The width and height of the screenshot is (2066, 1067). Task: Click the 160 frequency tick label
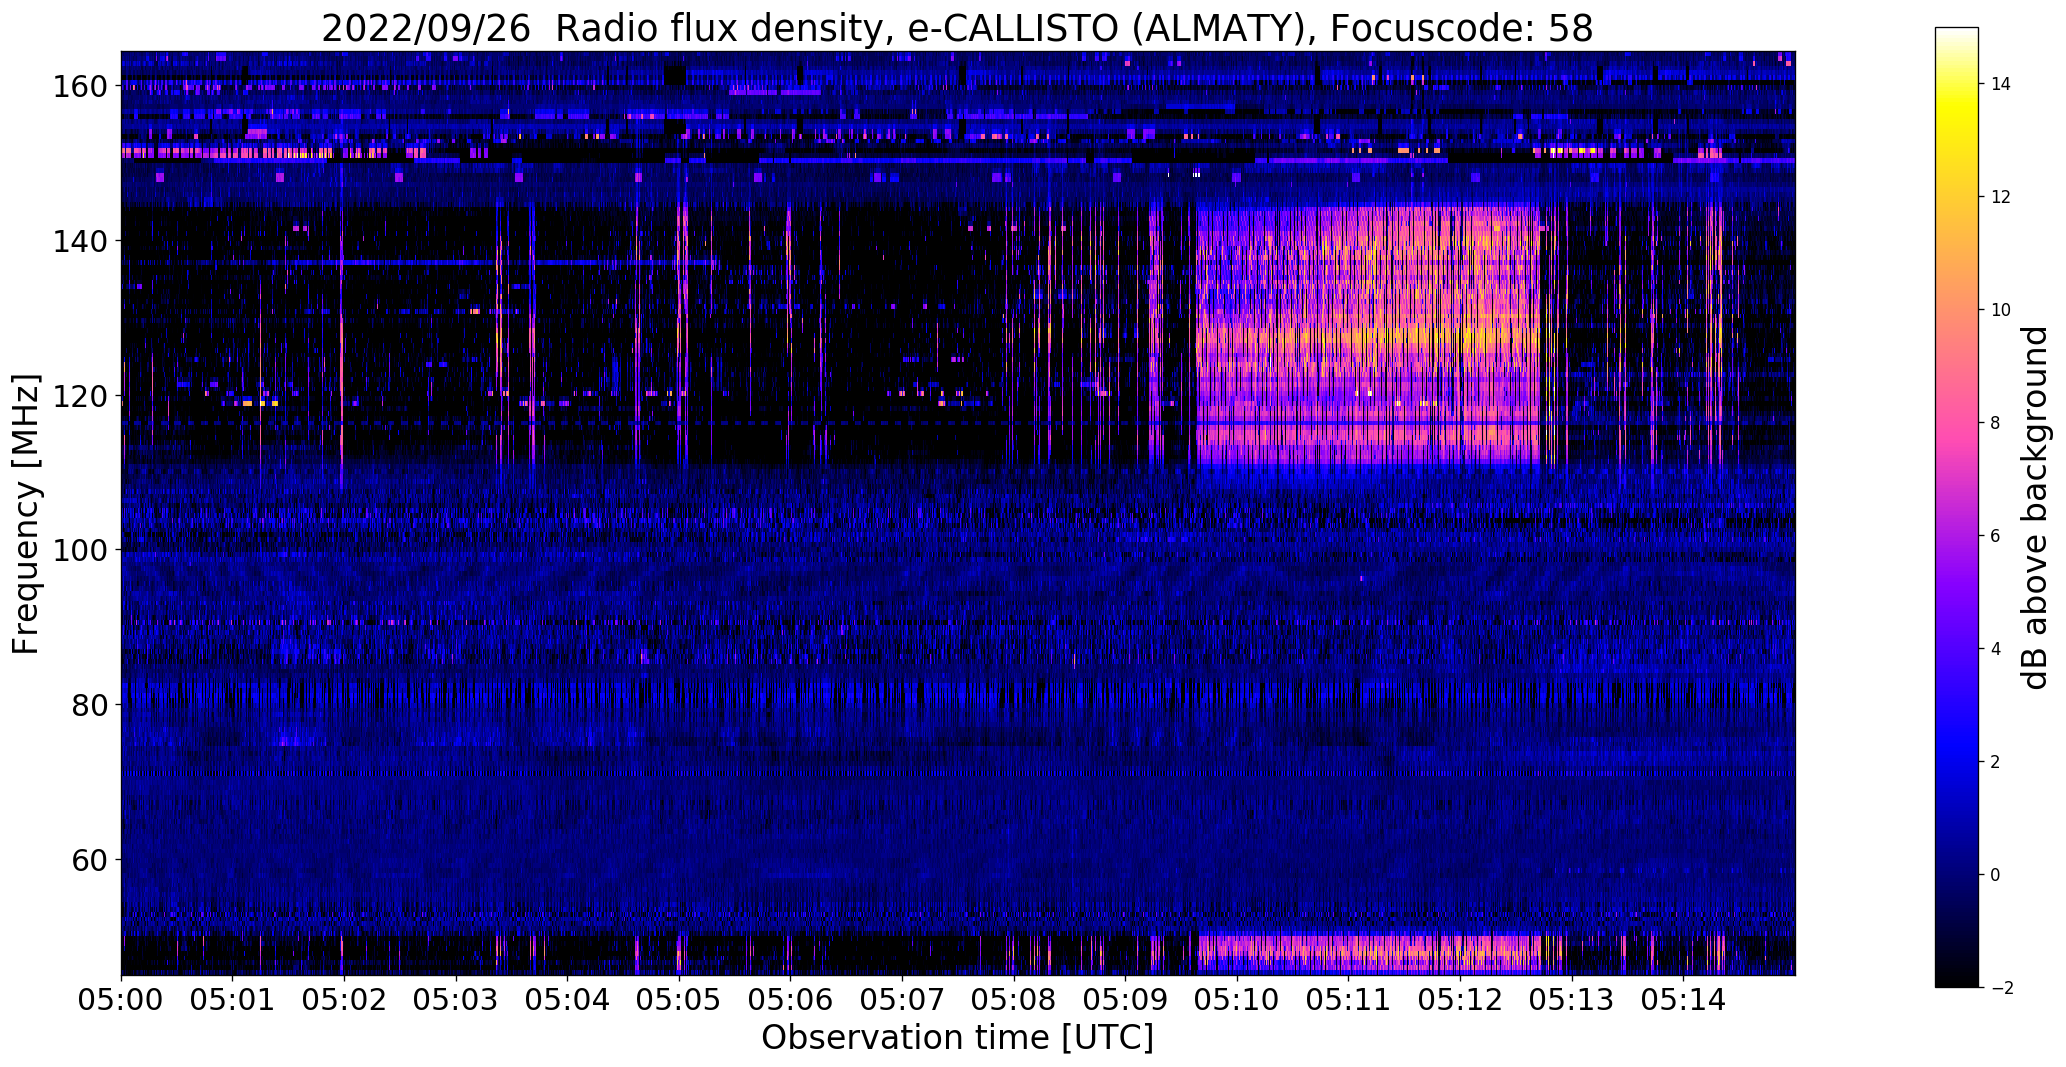[79, 86]
